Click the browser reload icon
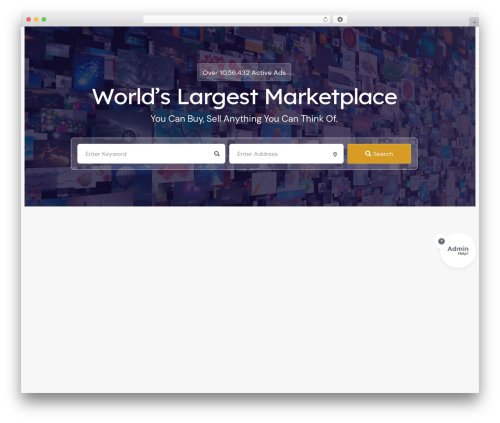Image resolution: width=500 pixels, height=423 pixels. [x=325, y=19]
